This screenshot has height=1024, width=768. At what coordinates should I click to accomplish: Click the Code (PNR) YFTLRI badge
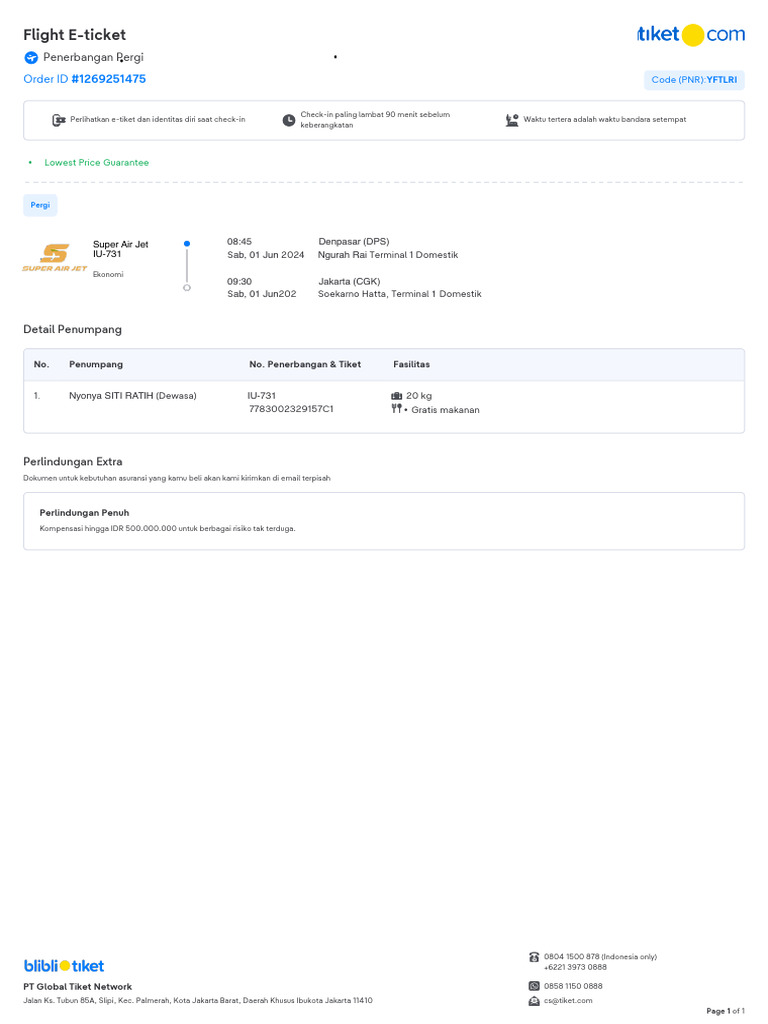point(694,80)
